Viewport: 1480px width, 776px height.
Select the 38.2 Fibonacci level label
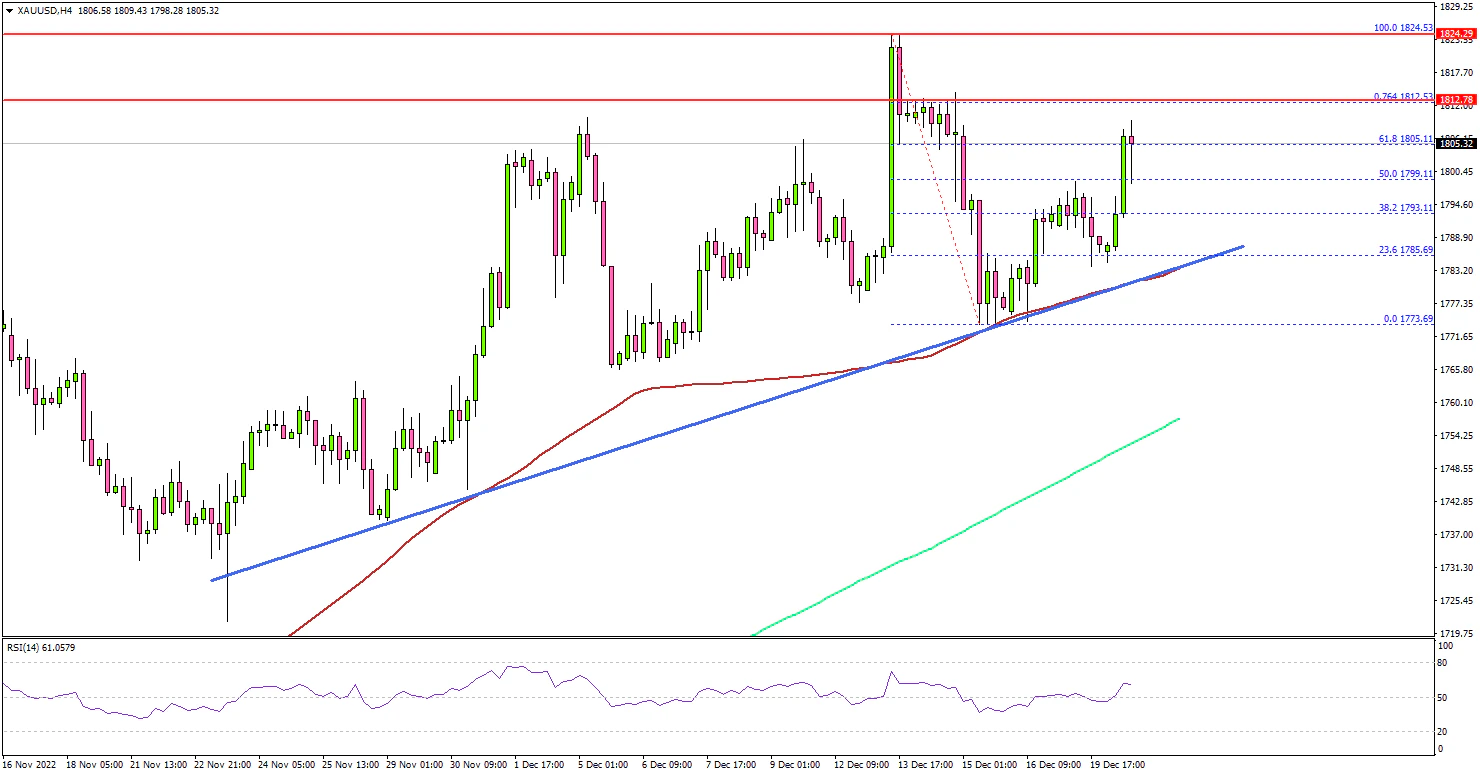1406,207
